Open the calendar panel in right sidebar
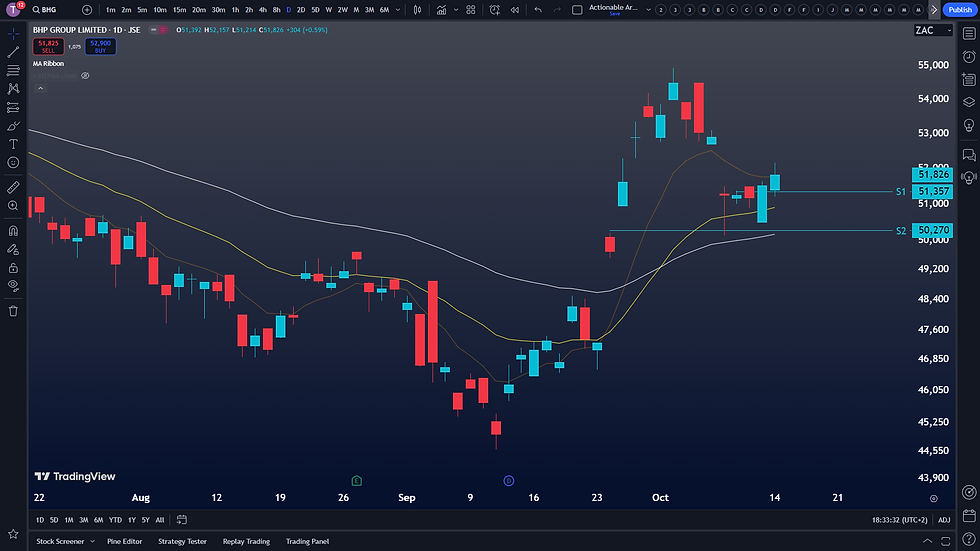Image resolution: width=980 pixels, height=551 pixels. (x=969, y=516)
